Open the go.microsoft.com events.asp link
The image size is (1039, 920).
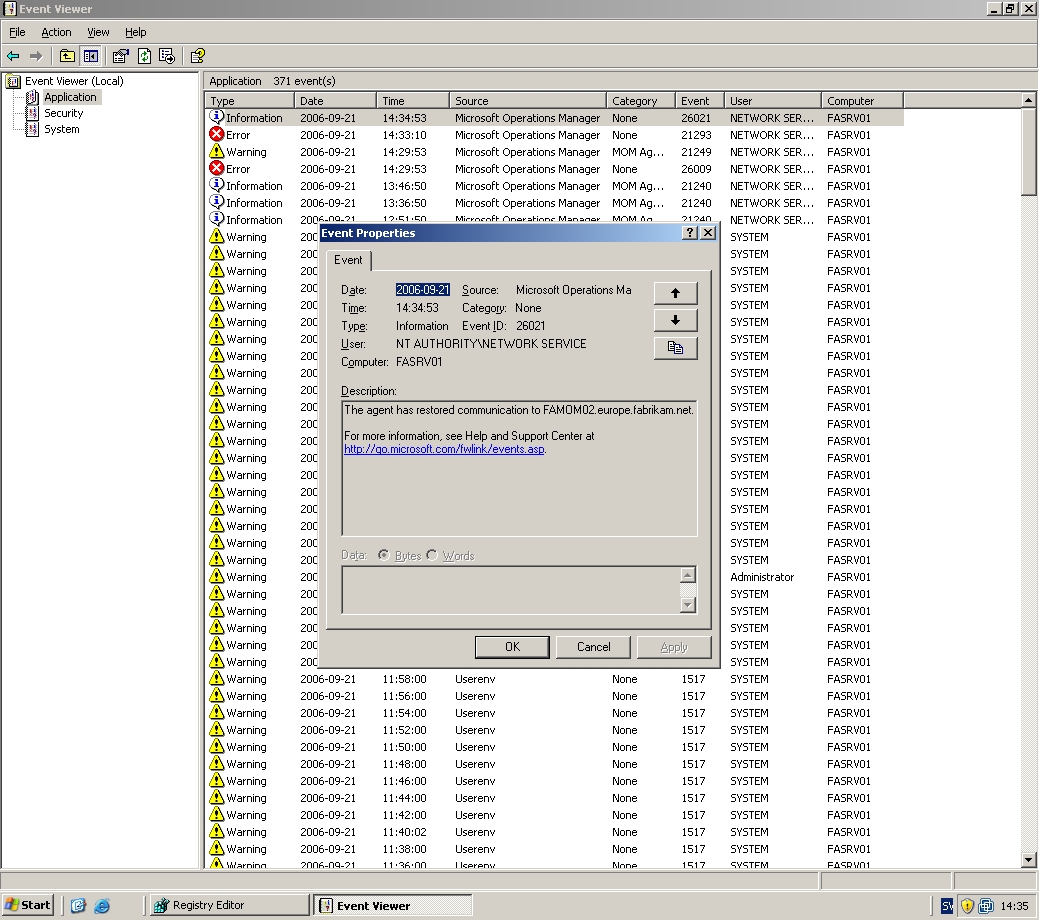pos(444,449)
